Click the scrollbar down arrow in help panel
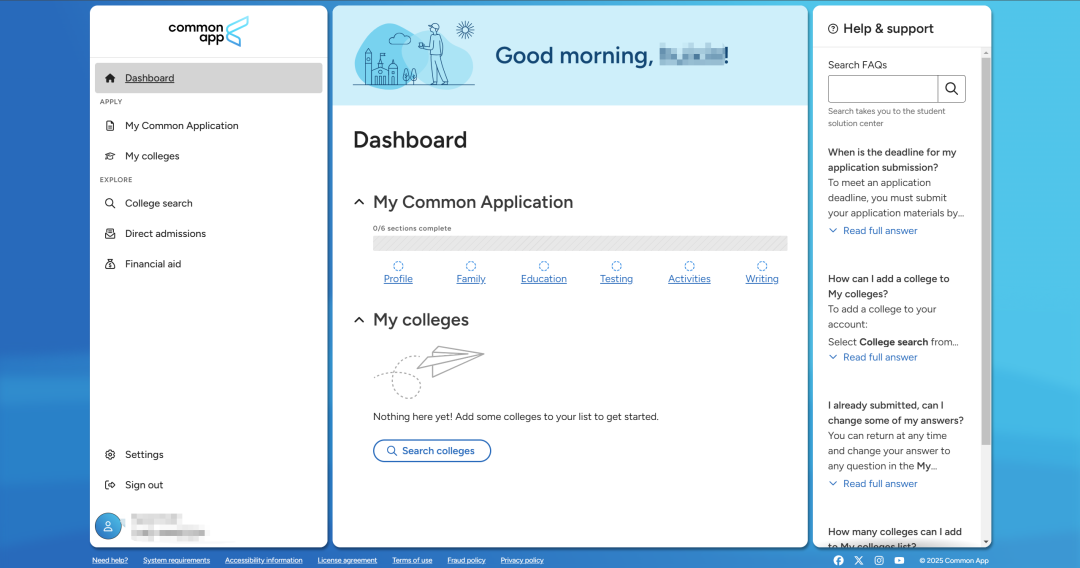This screenshot has width=1080, height=568. point(986,543)
